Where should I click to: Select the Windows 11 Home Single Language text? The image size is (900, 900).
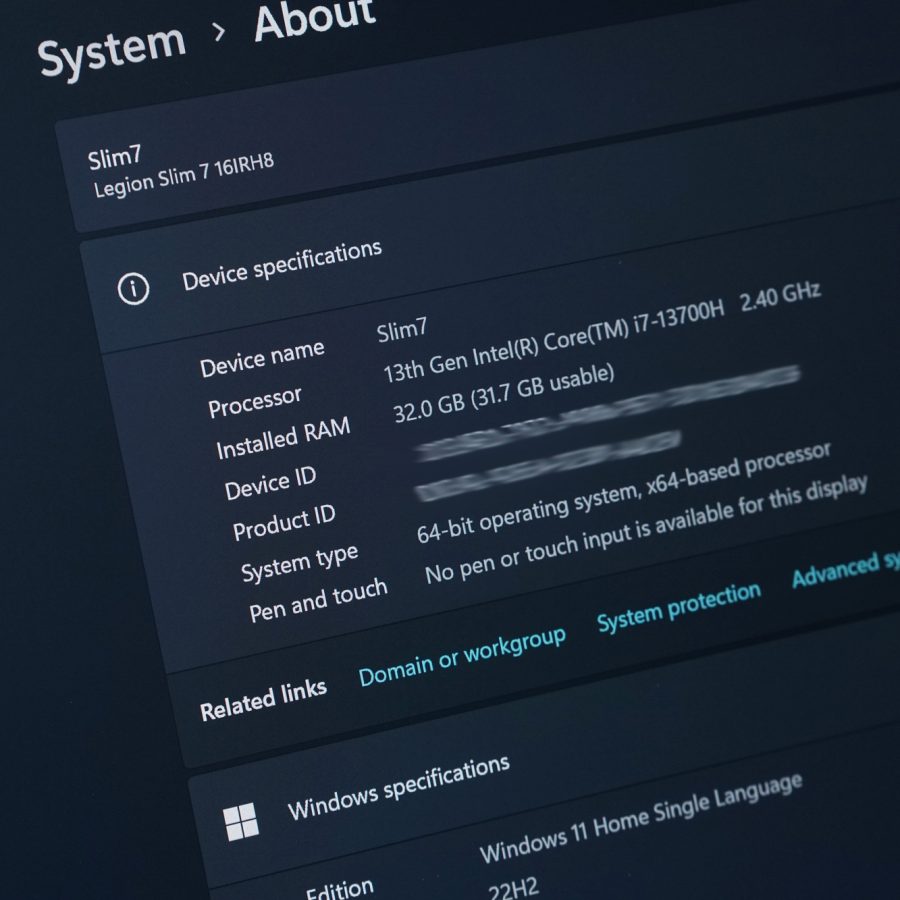point(641,818)
